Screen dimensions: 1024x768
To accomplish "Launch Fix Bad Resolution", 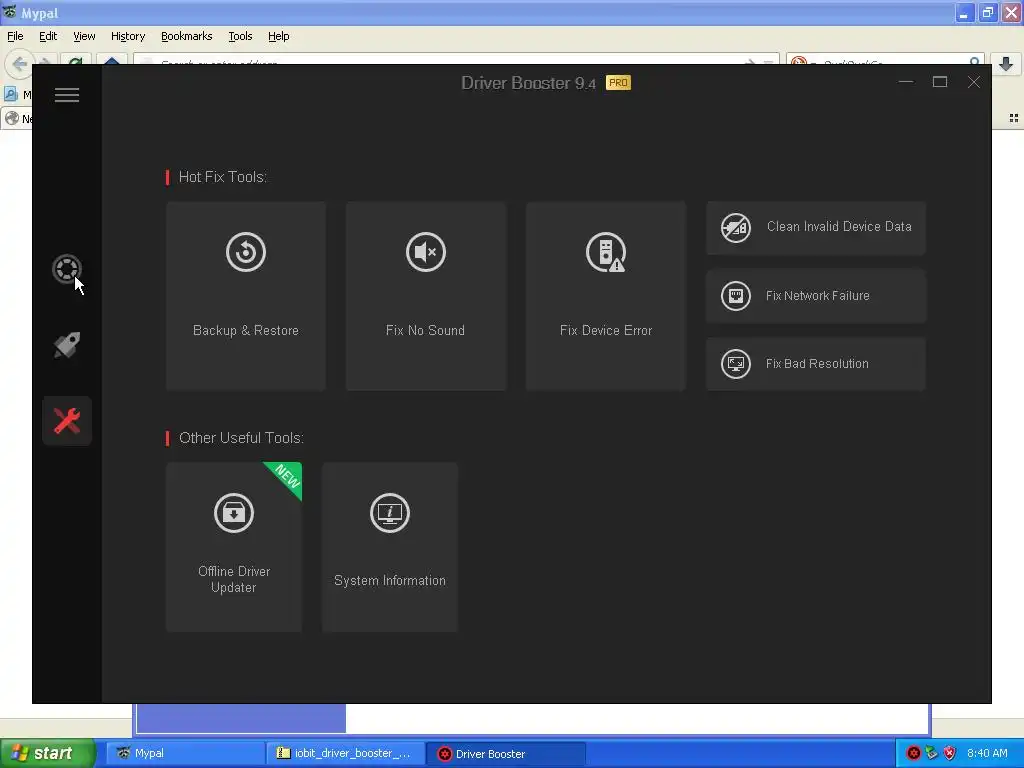I will click(816, 364).
